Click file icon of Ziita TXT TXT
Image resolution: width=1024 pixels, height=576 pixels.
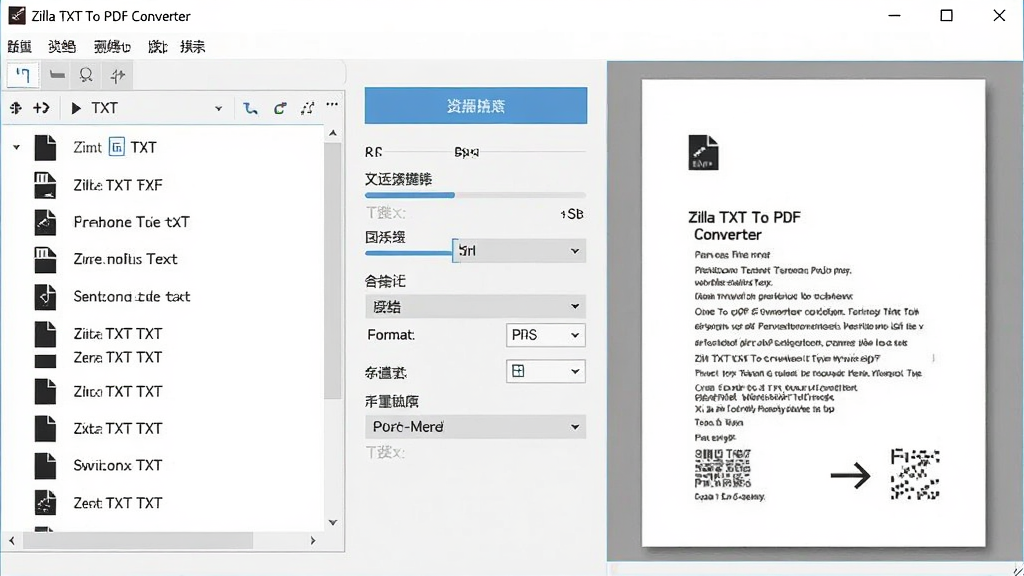pos(45,334)
